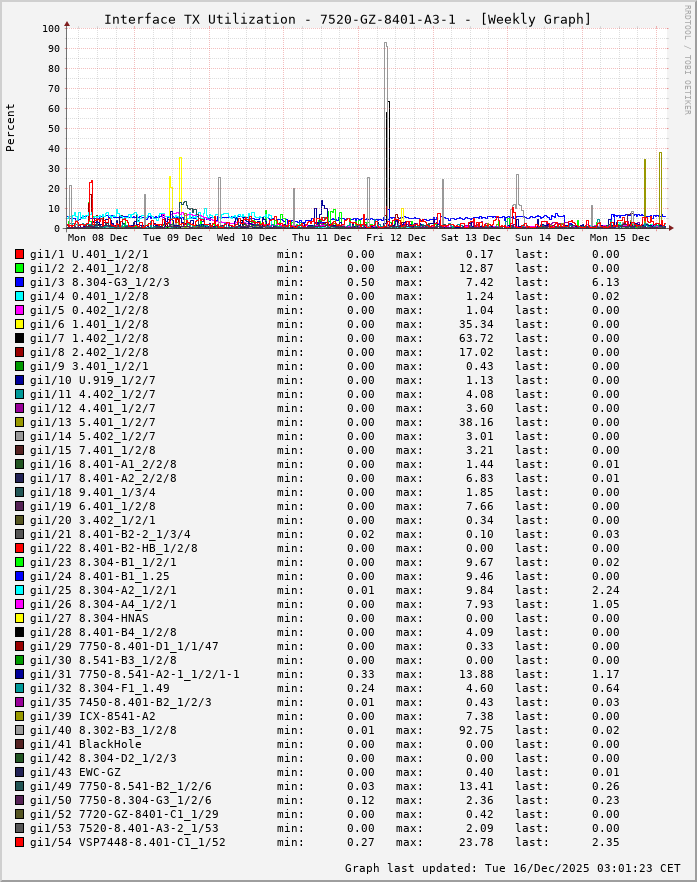The height and width of the screenshot is (882, 697).
Task: Click the red swatch for gi1/54 VSP7448-8.401-C1_1/52
Action: pos(19,842)
